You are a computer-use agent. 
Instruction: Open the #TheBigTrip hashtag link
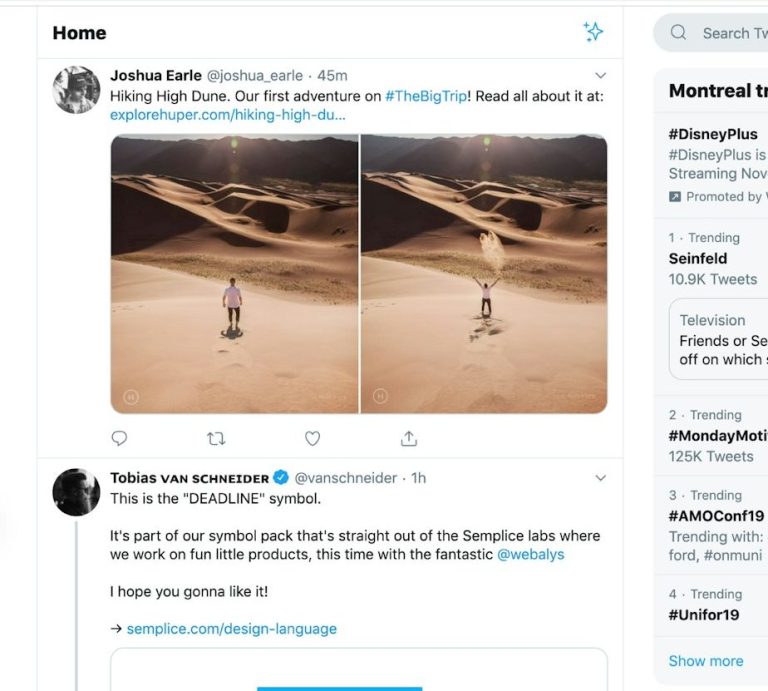pos(426,96)
